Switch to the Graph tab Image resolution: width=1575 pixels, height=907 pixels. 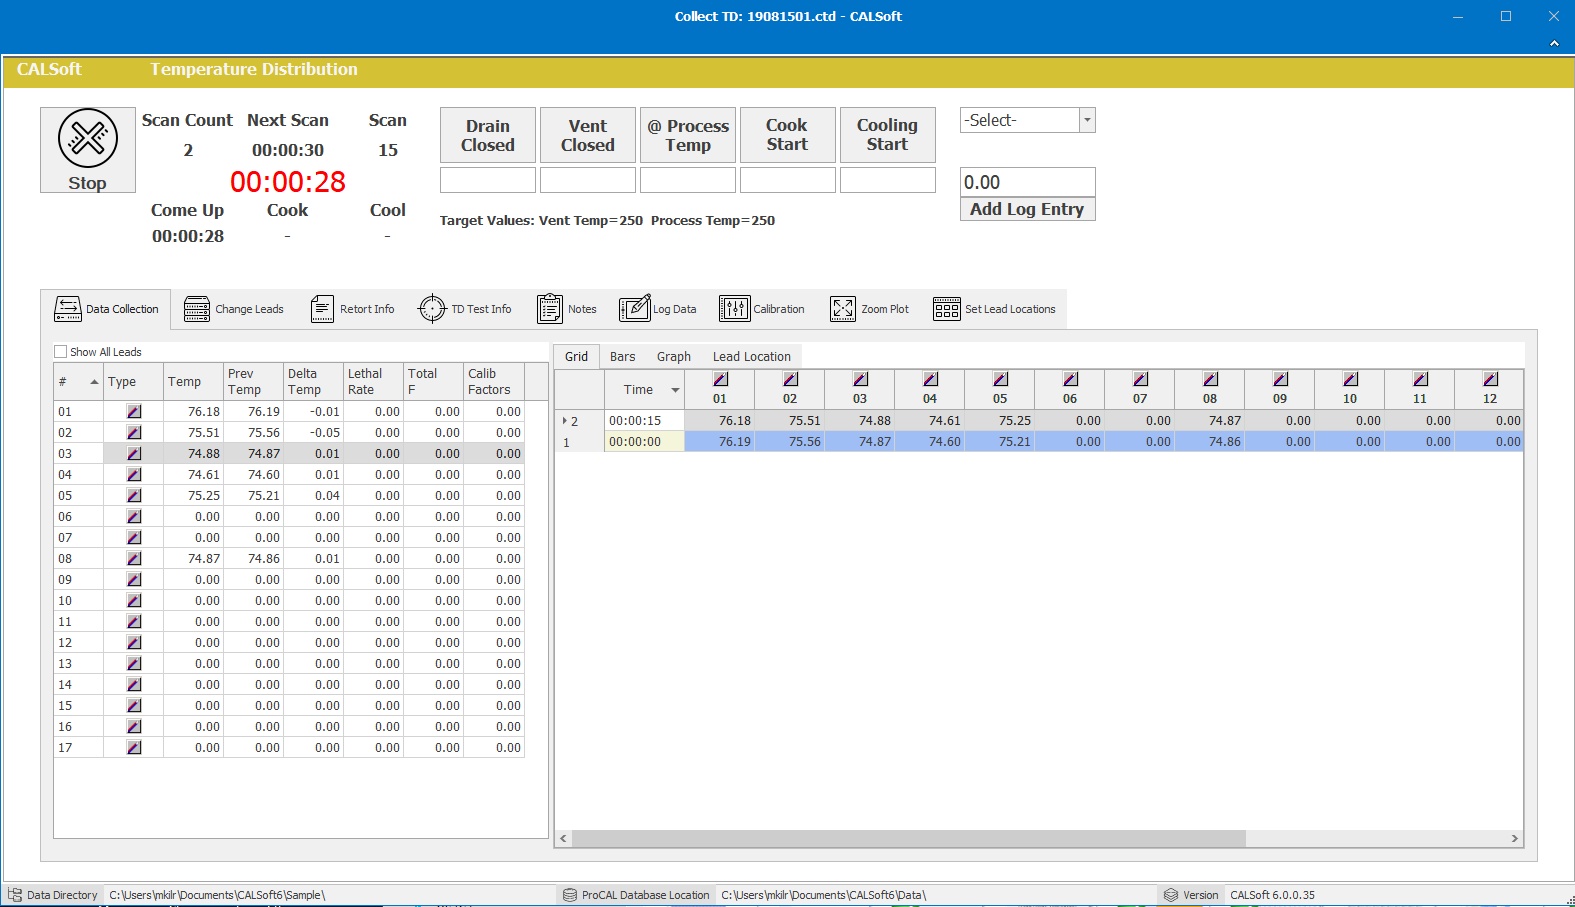tap(673, 357)
